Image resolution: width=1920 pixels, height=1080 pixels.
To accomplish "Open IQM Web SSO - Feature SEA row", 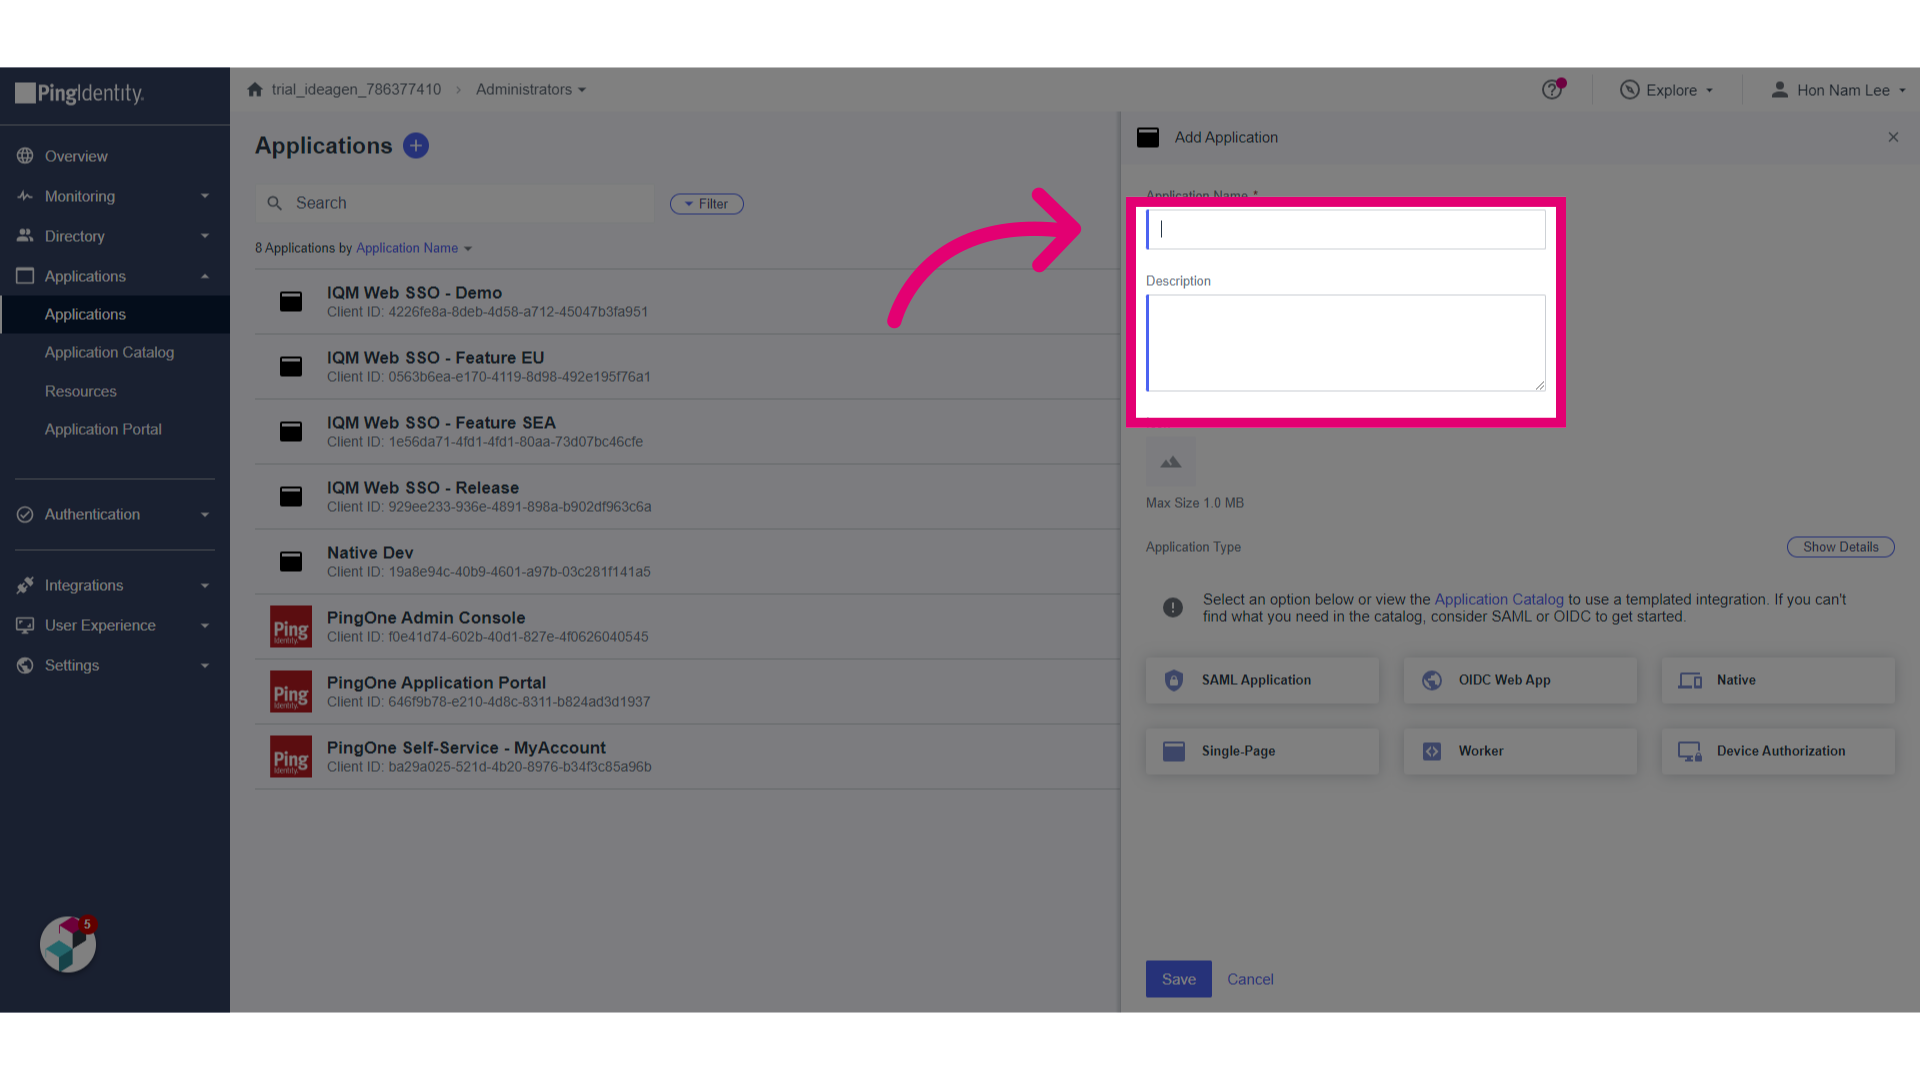I will (x=687, y=432).
